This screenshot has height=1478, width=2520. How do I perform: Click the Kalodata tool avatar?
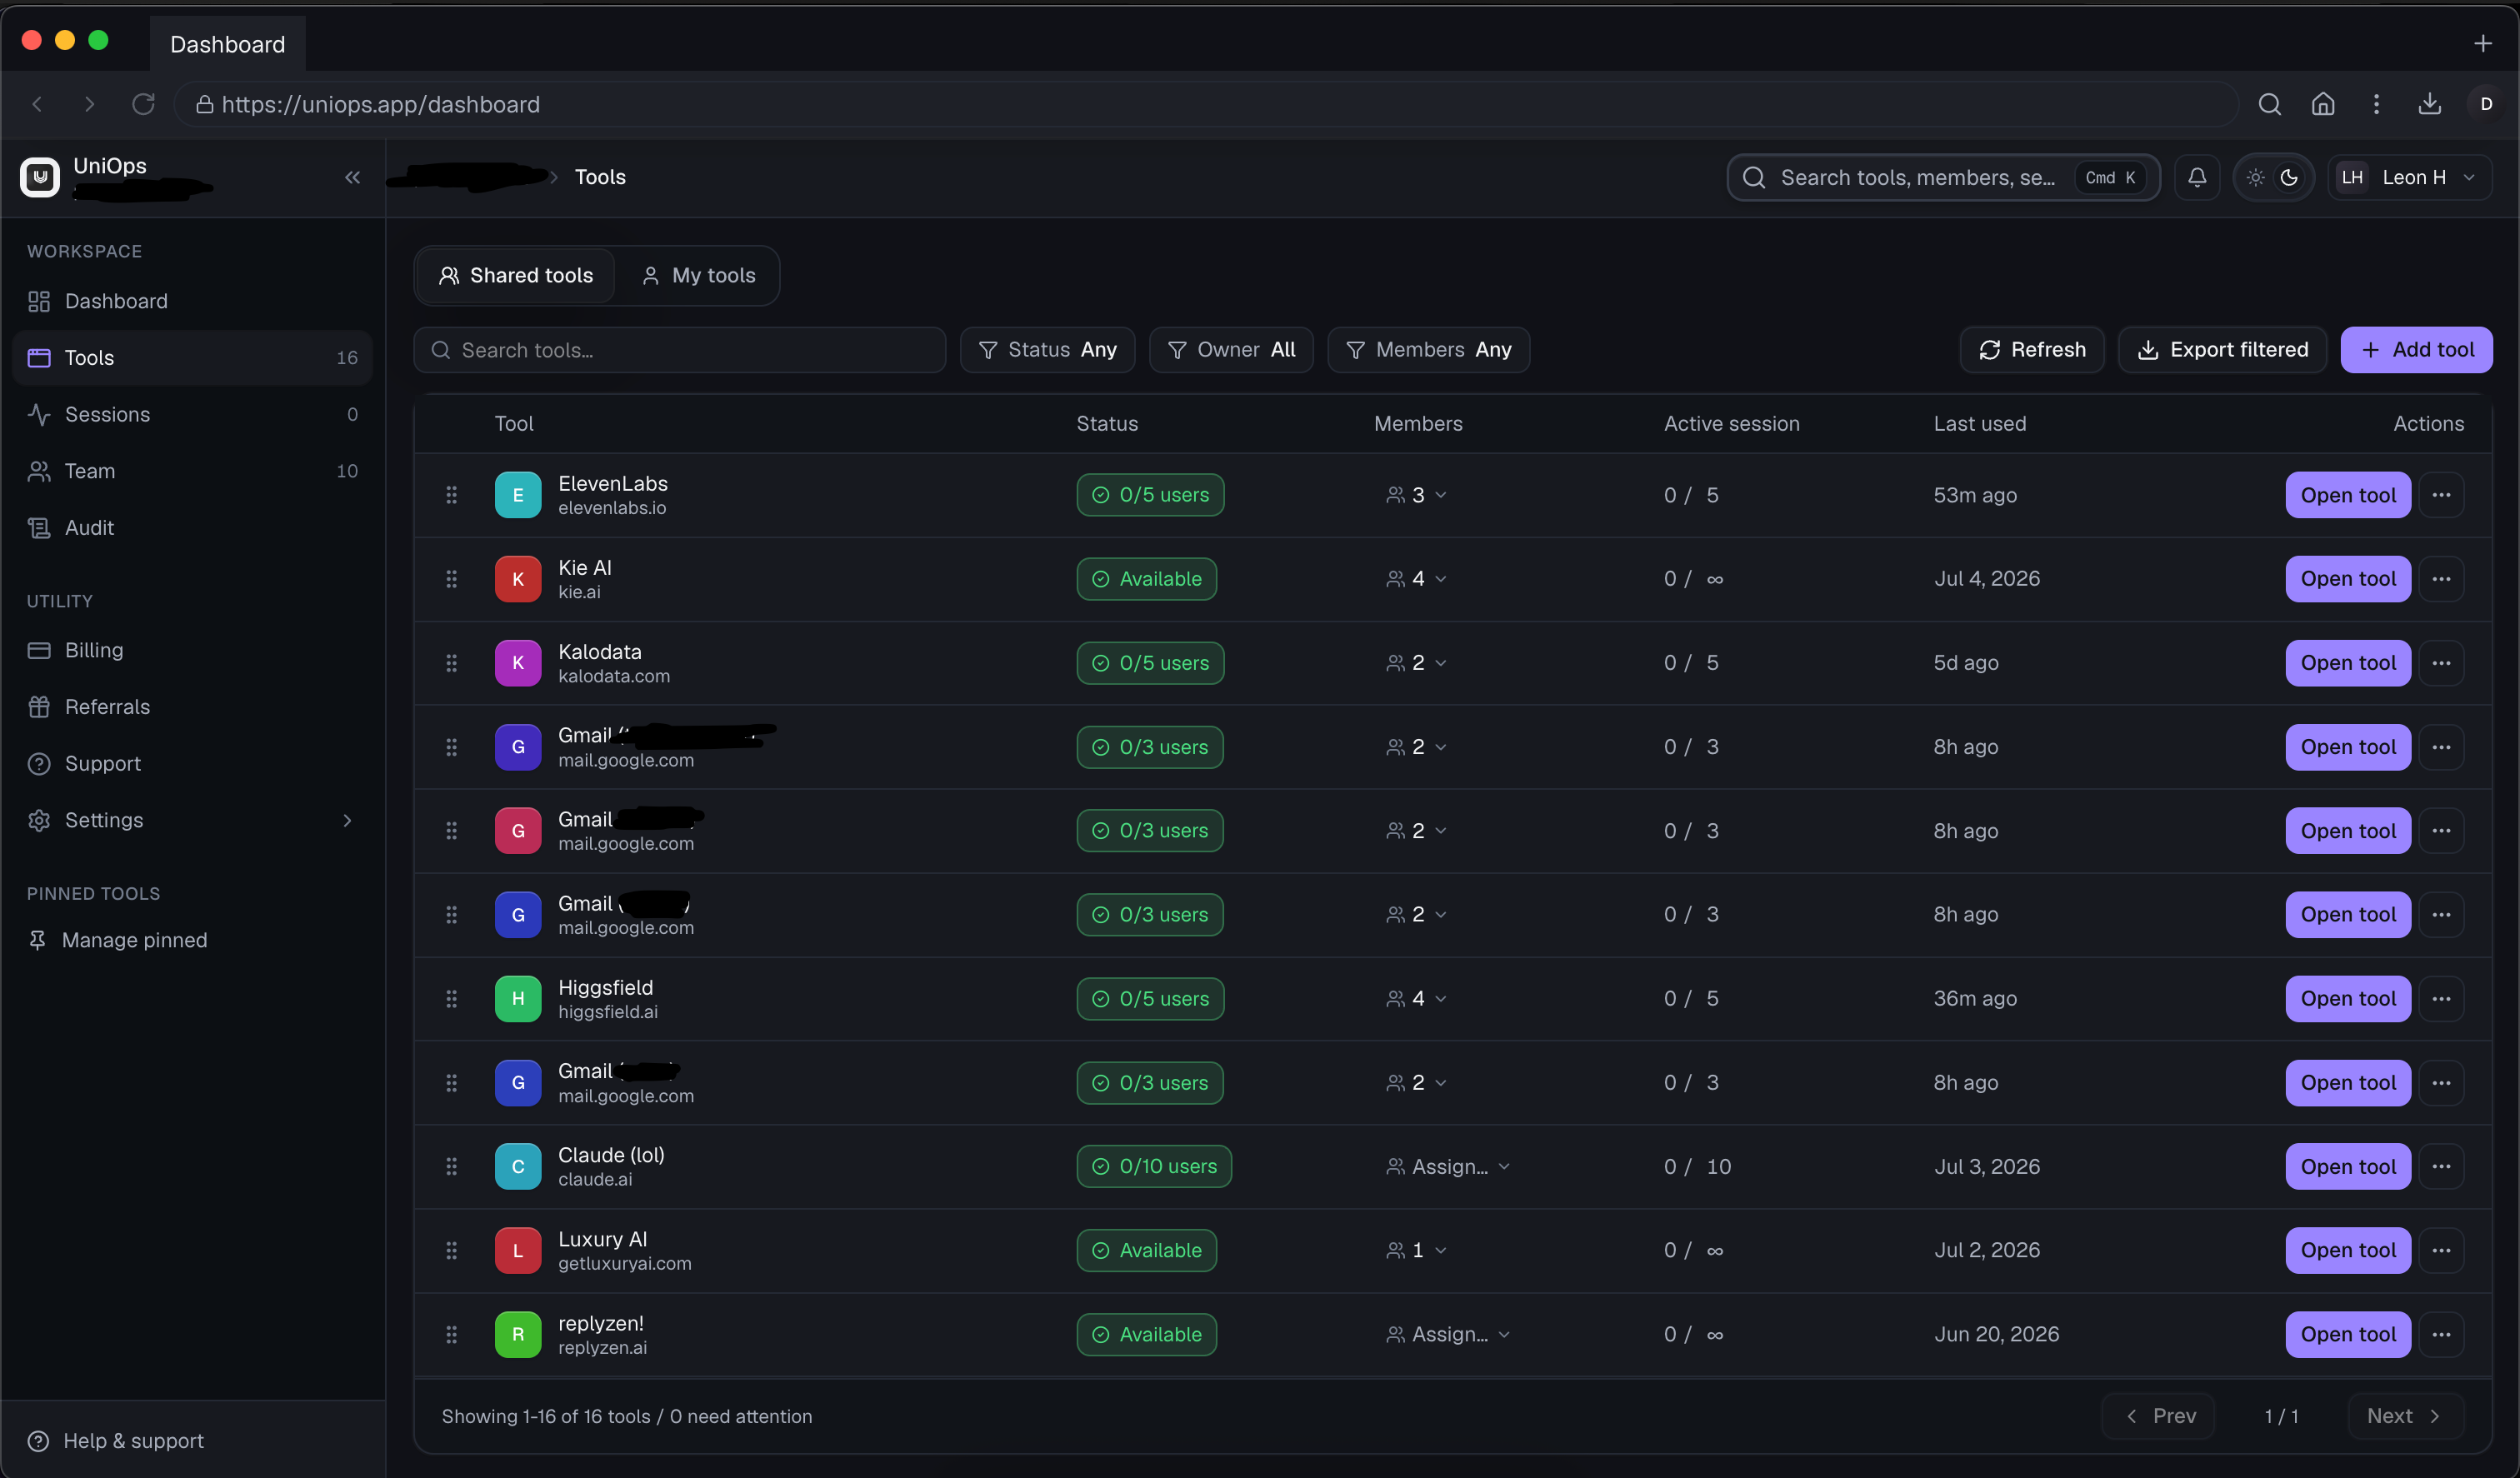(x=518, y=663)
